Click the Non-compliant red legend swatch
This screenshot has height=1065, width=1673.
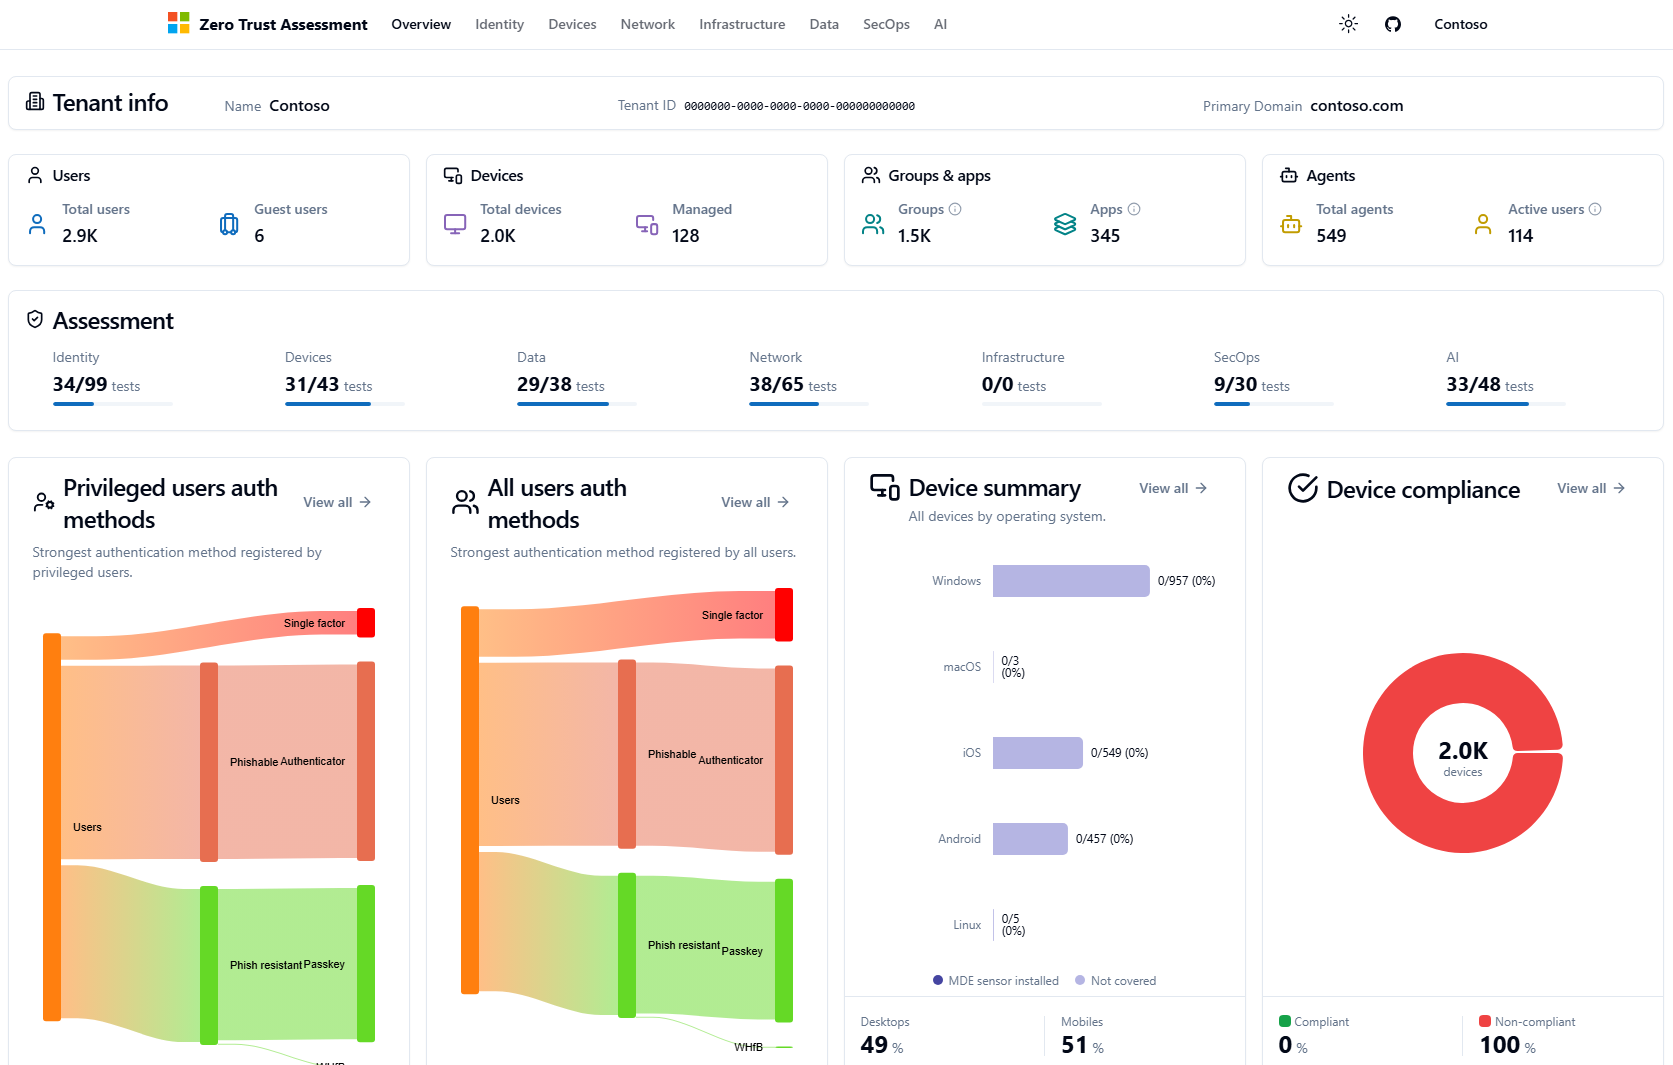[x=1485, y=1021]
